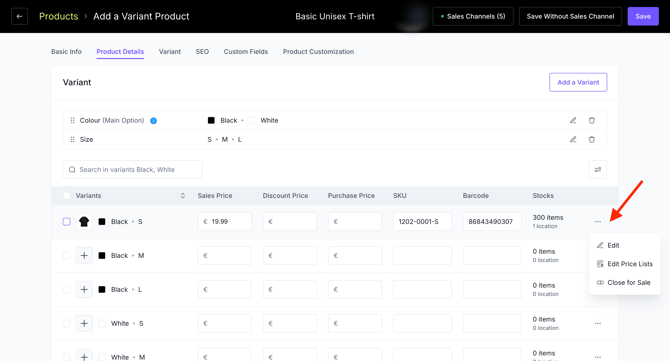Click the Stocks column header
The height and width of the screenshot is (361, 670).
tap(543, 196)
